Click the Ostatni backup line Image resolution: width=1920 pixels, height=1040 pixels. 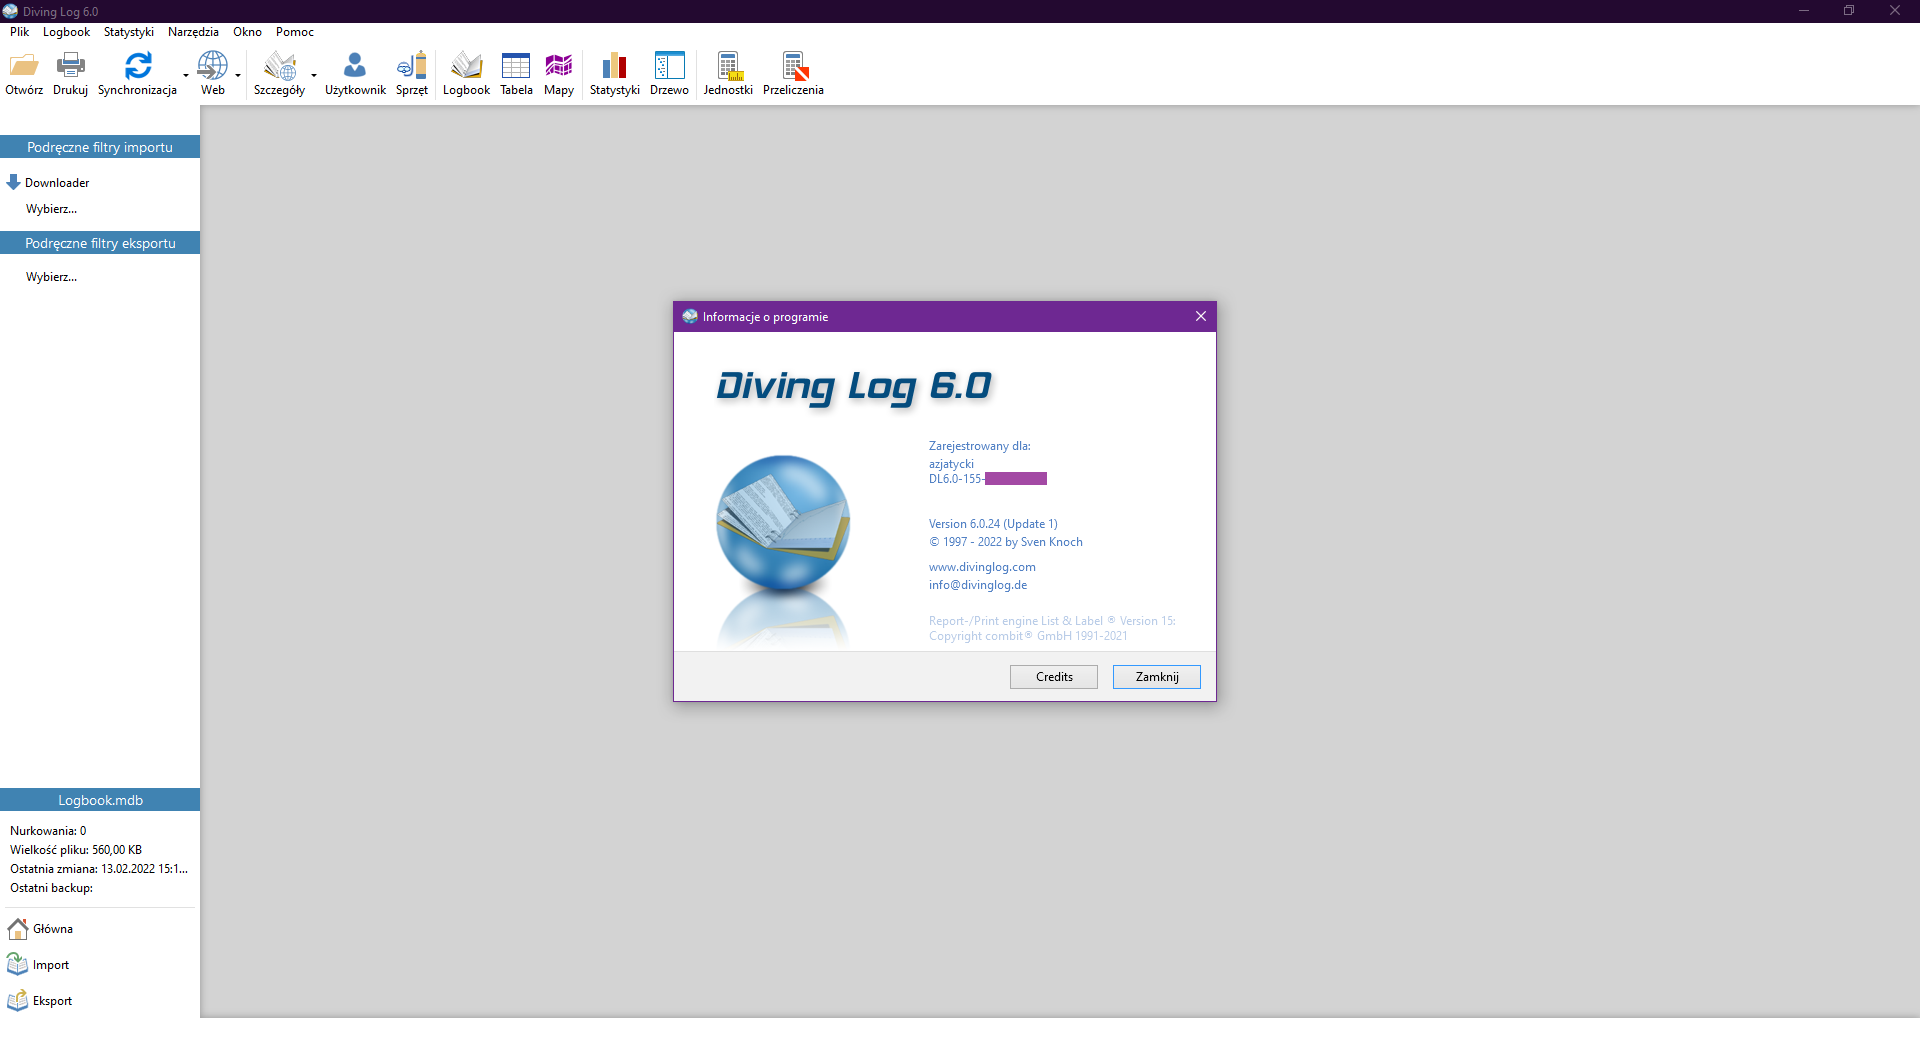pos(51,888)
